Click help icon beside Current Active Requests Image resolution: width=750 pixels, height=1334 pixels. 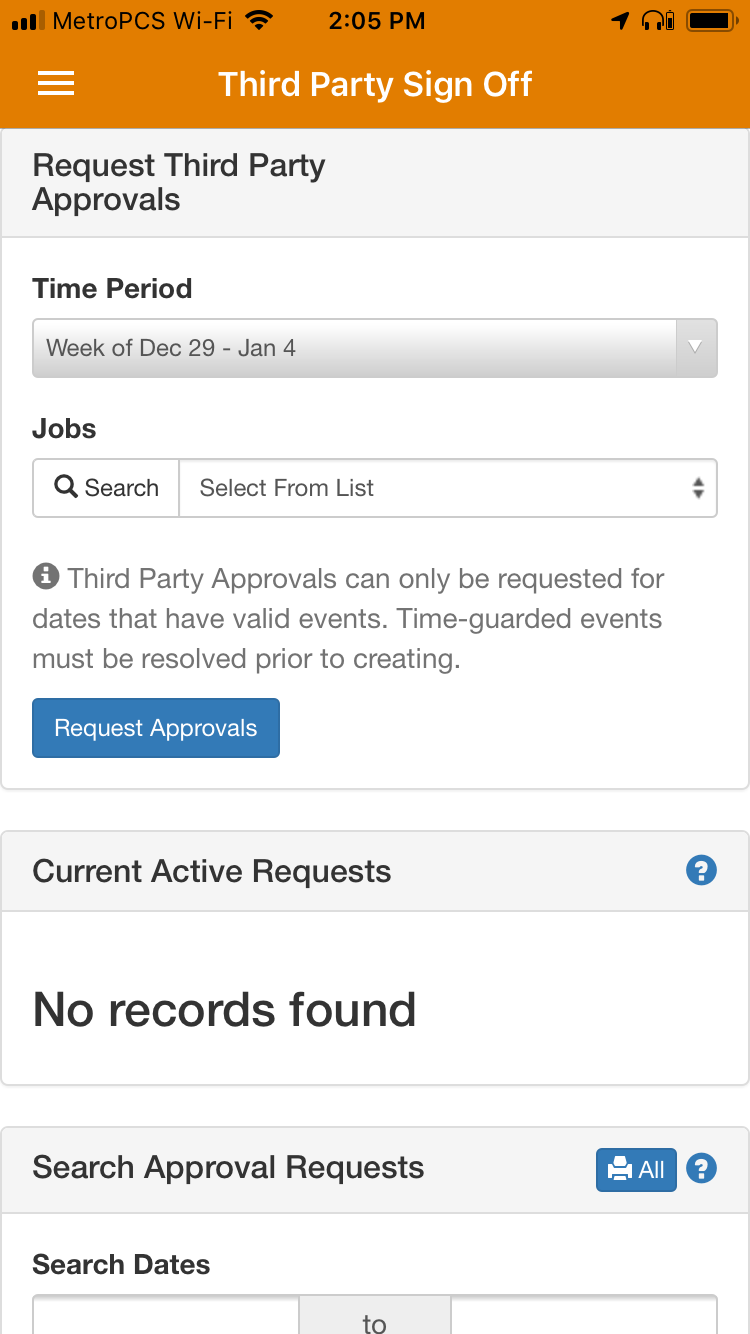pyautogui.click(x=701, y=871)
